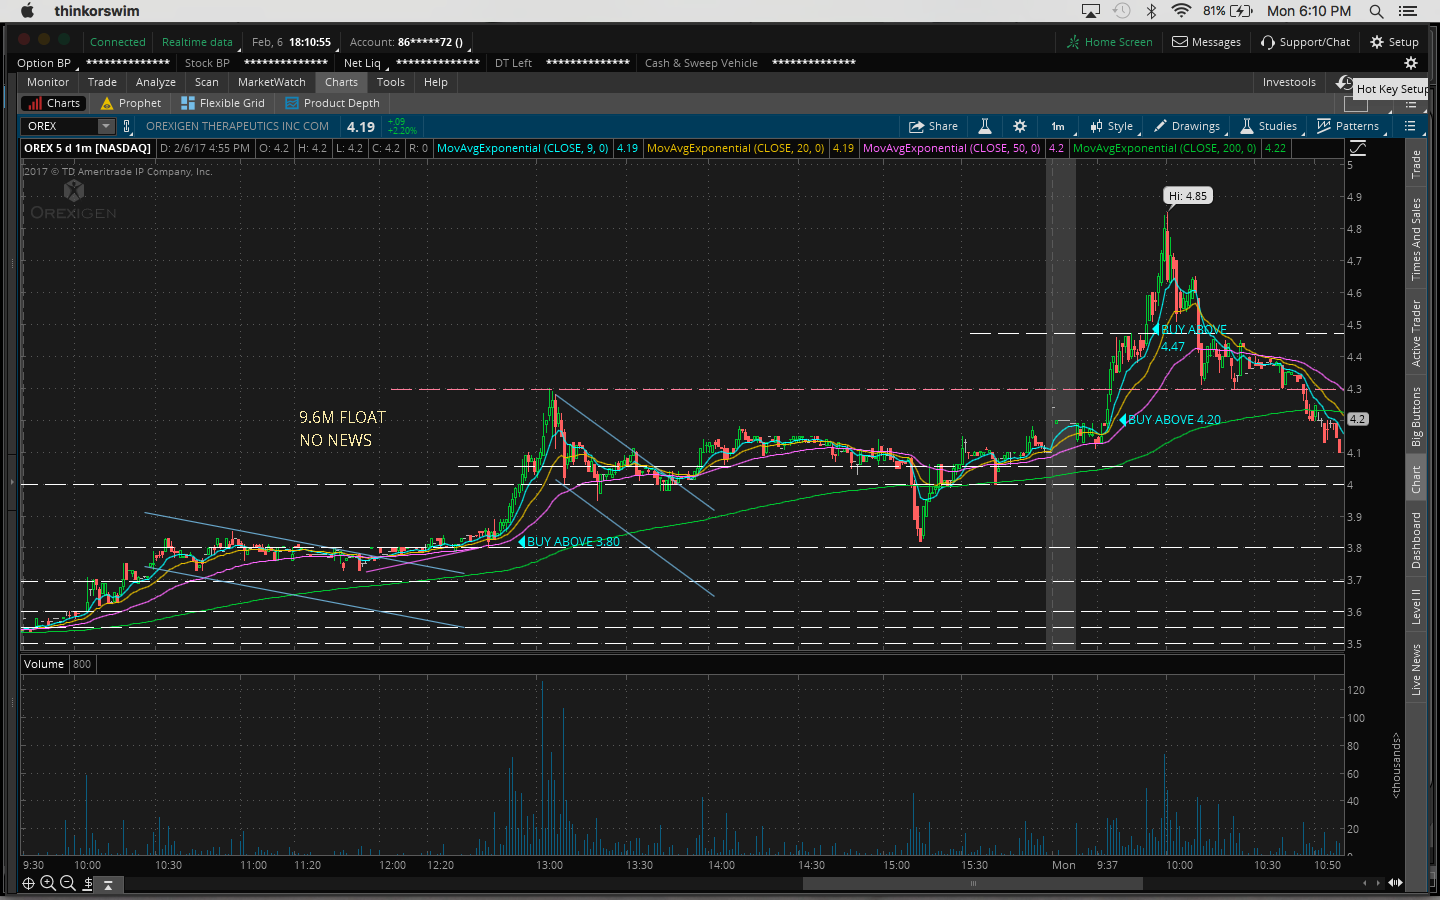Open the MarketWatch tab
Screen dimensions: 1440x900
(271, 82)
